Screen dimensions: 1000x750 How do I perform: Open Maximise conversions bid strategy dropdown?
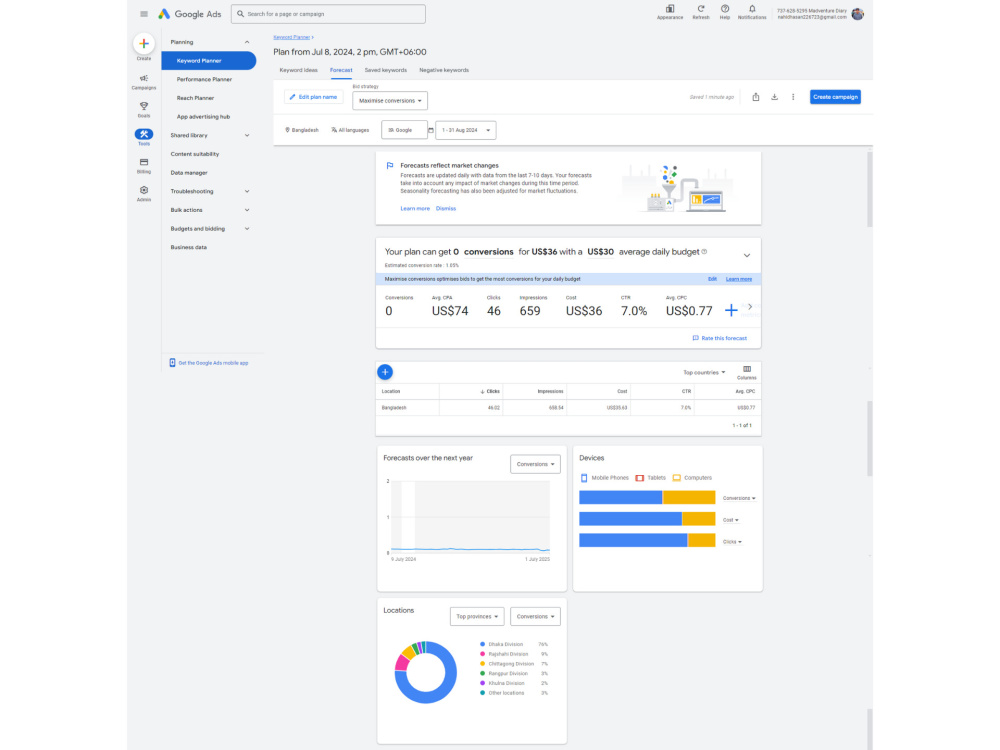390,101
